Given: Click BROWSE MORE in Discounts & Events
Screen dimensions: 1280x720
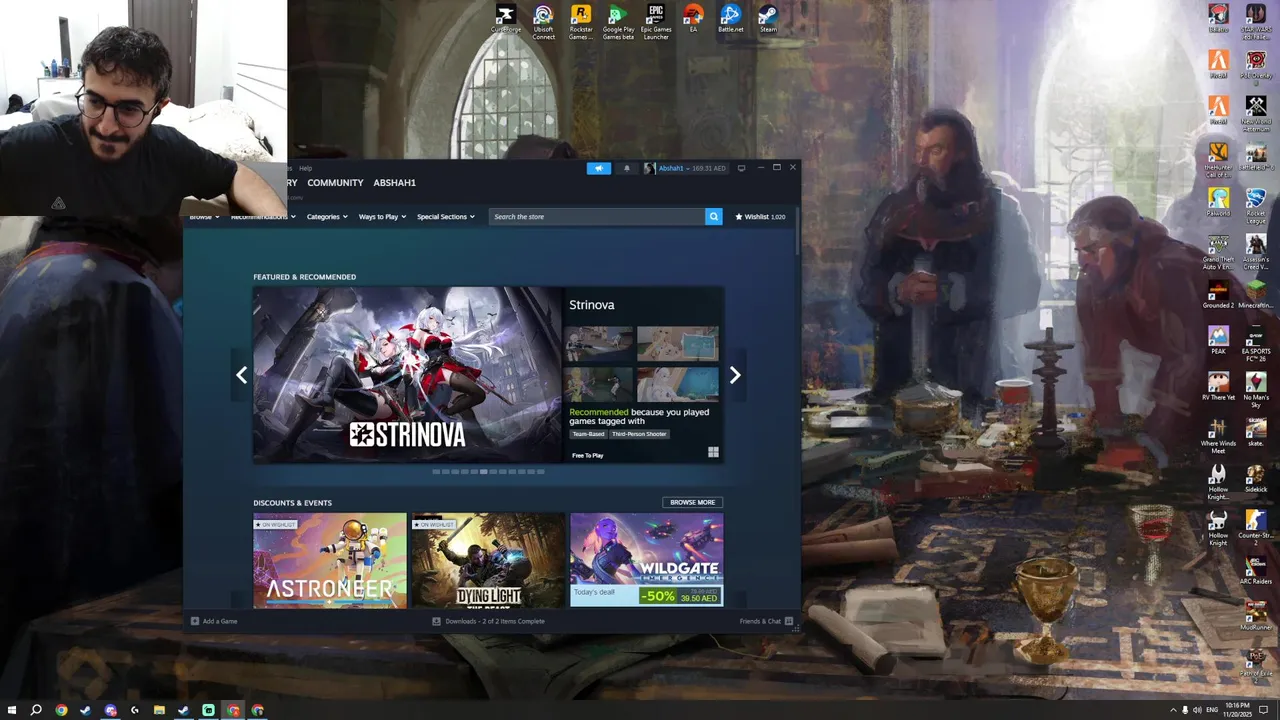Looking at the screenshot, I should (x=692, y=502).
